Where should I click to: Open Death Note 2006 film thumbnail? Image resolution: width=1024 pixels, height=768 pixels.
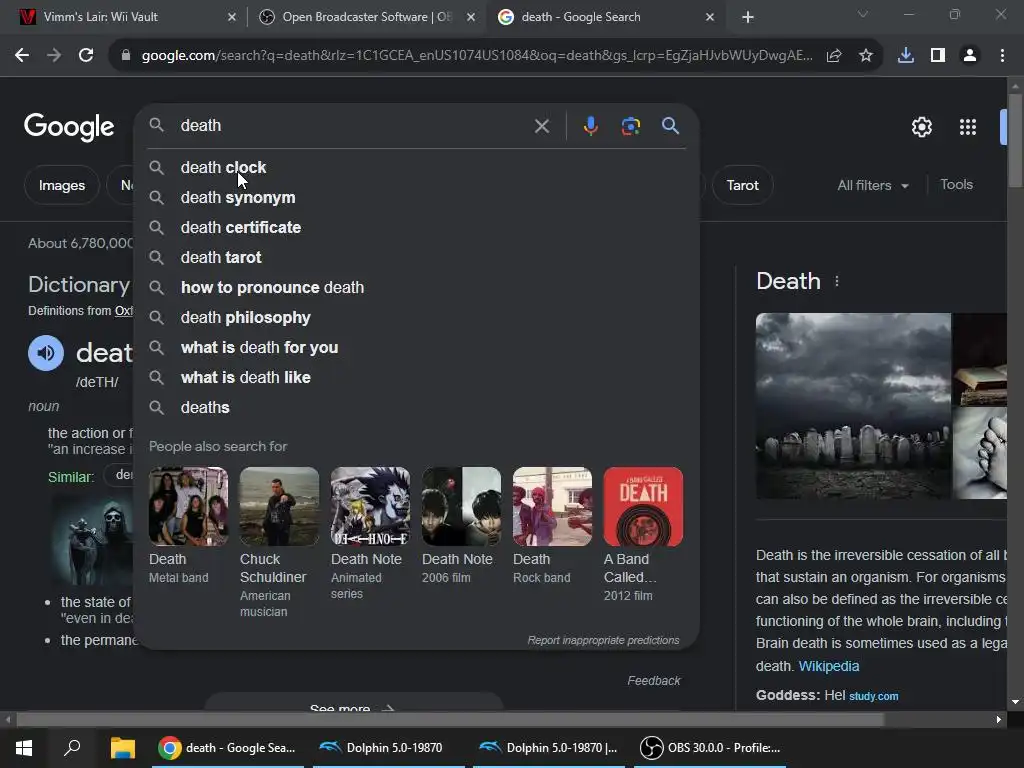[x=462, y=506]
